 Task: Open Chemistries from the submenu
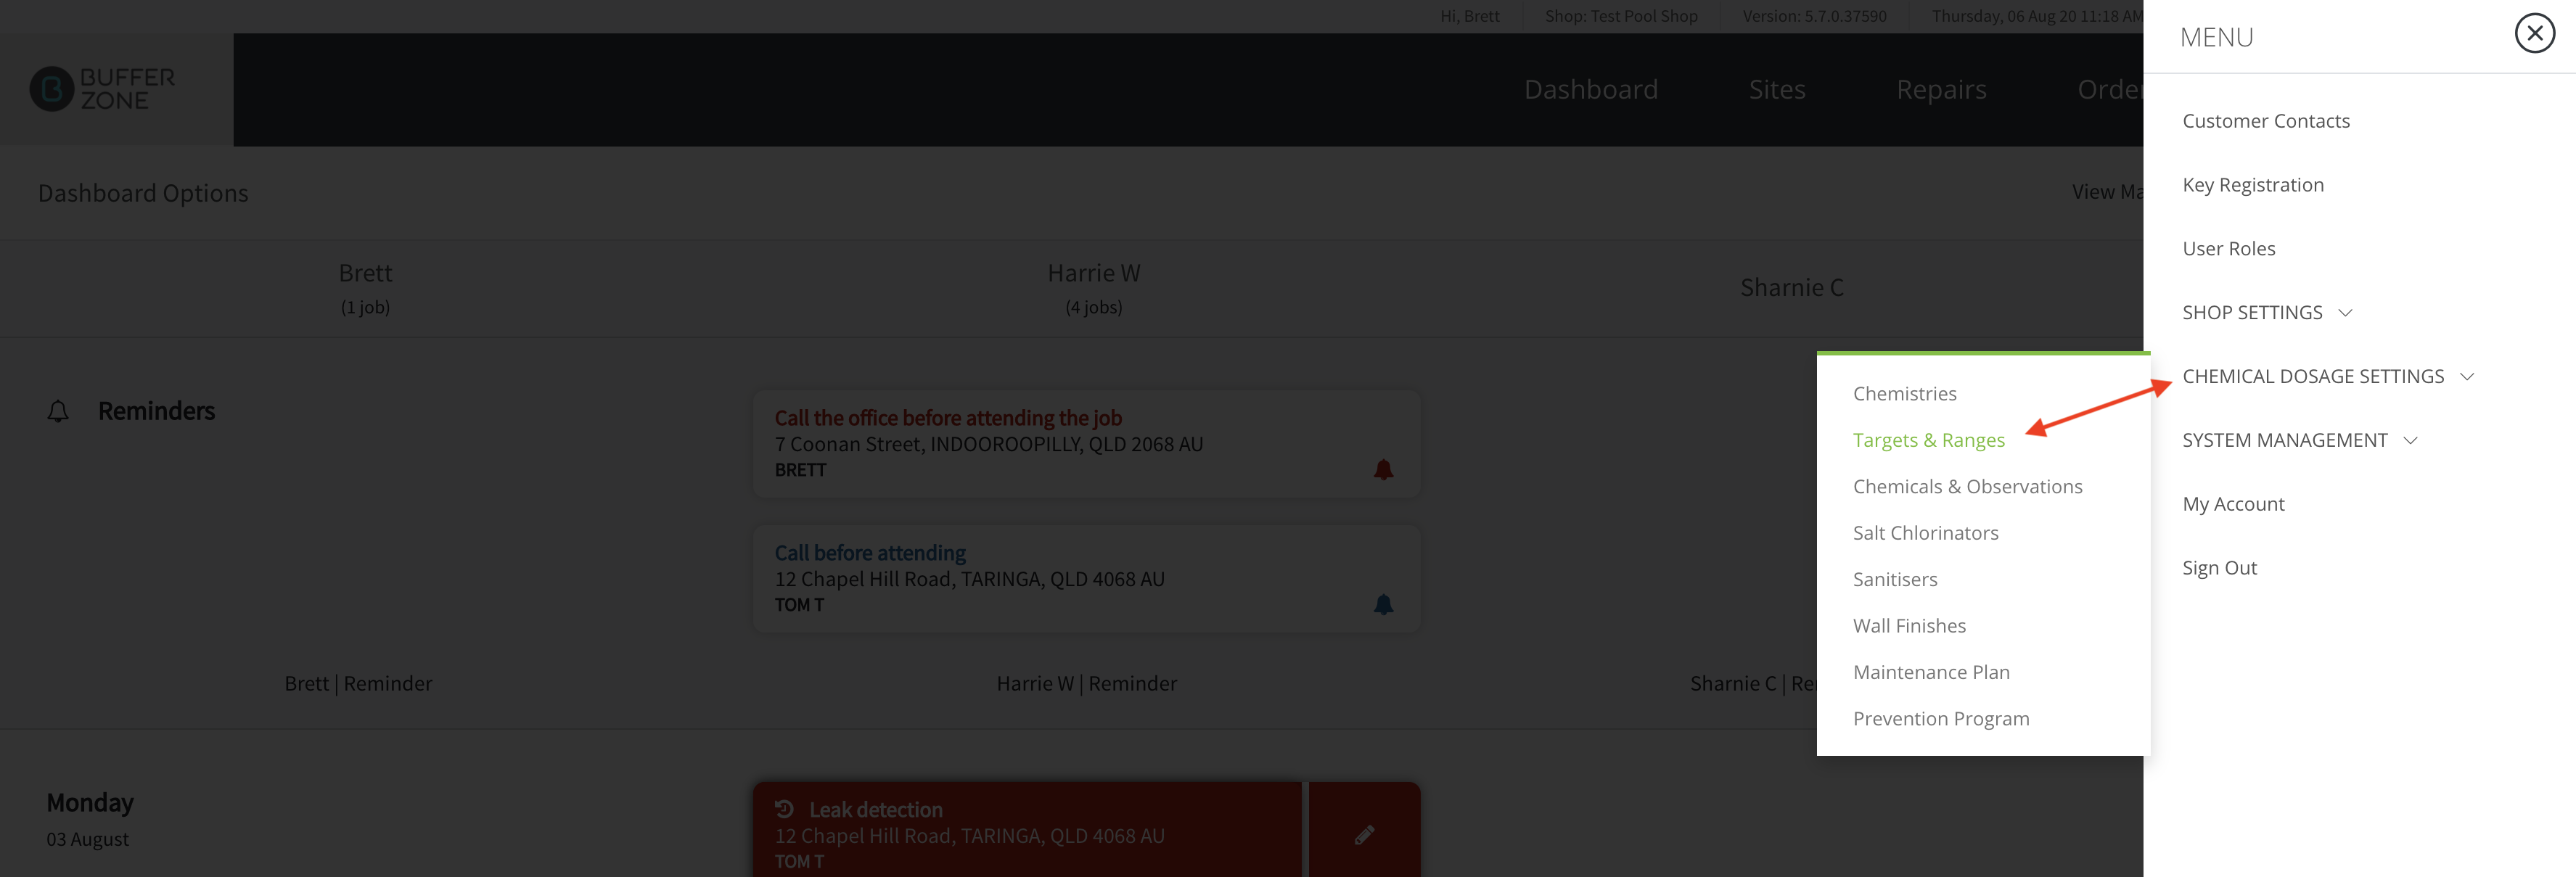pos(1904,393)
